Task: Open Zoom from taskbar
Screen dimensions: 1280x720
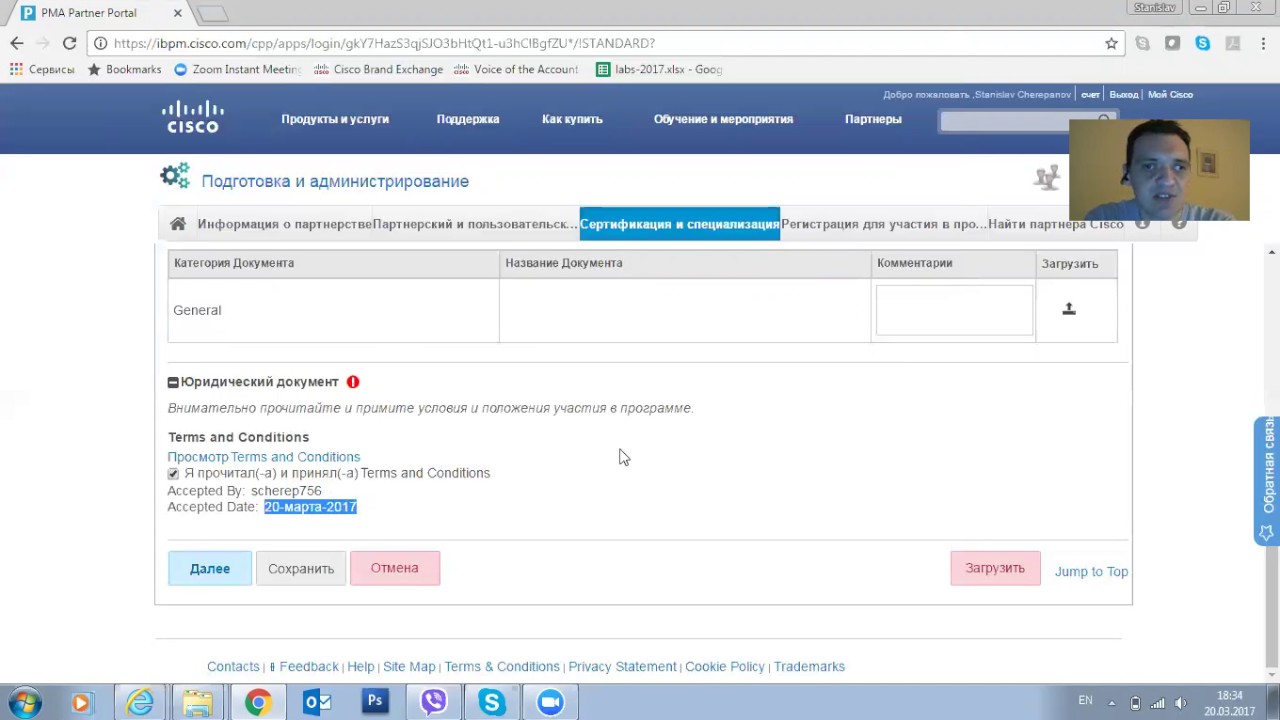Action: (550, 702)
